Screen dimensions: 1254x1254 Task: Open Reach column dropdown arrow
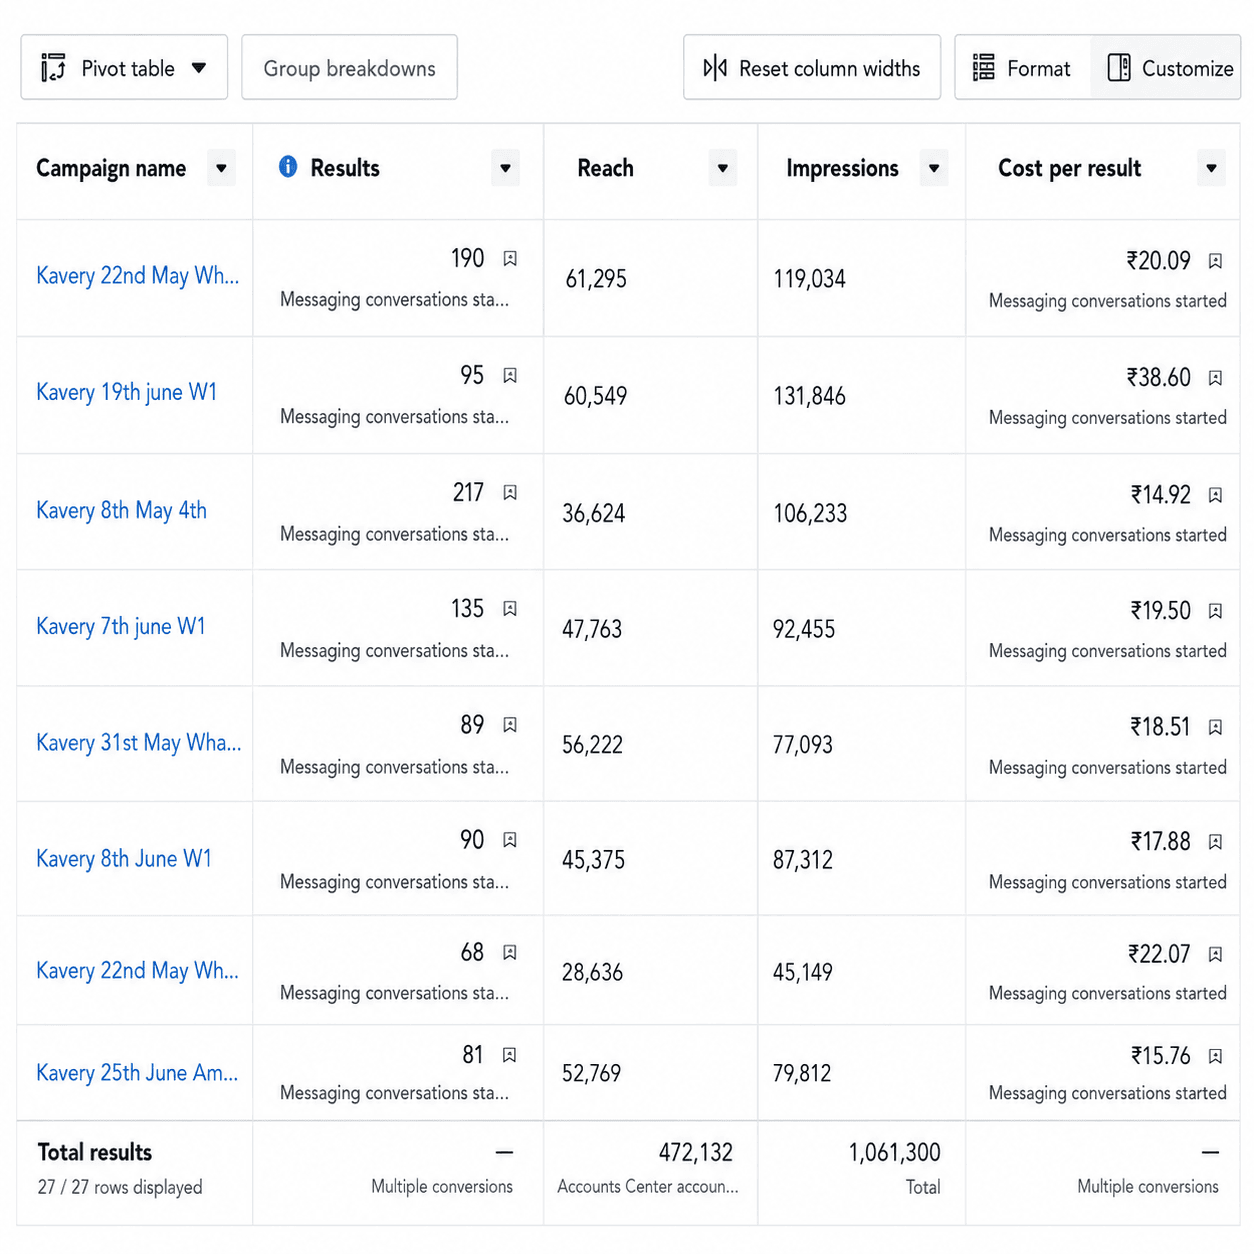click(722, 168)
